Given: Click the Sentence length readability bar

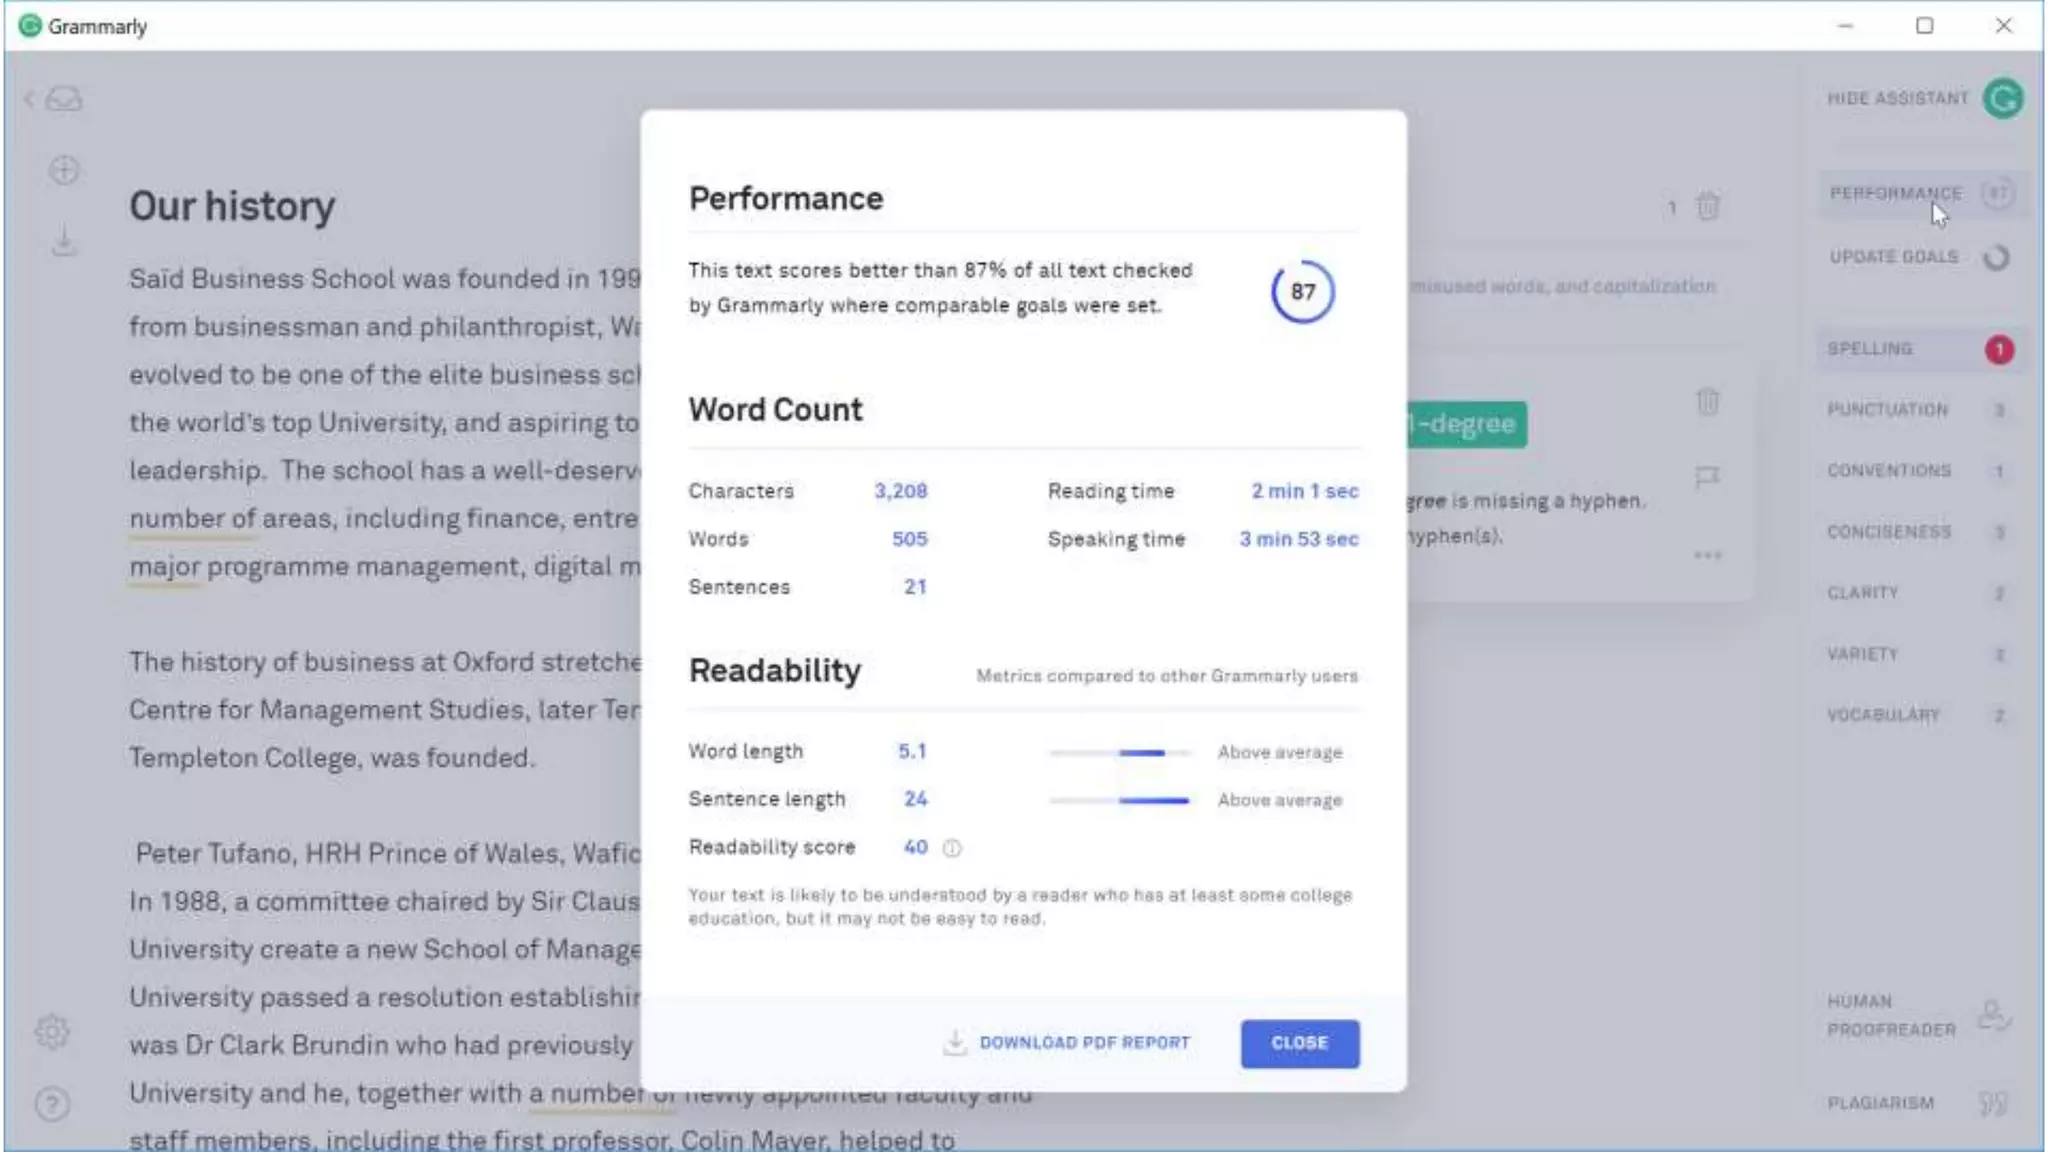Looking at the screenshot, I should tap(1119, 800).
